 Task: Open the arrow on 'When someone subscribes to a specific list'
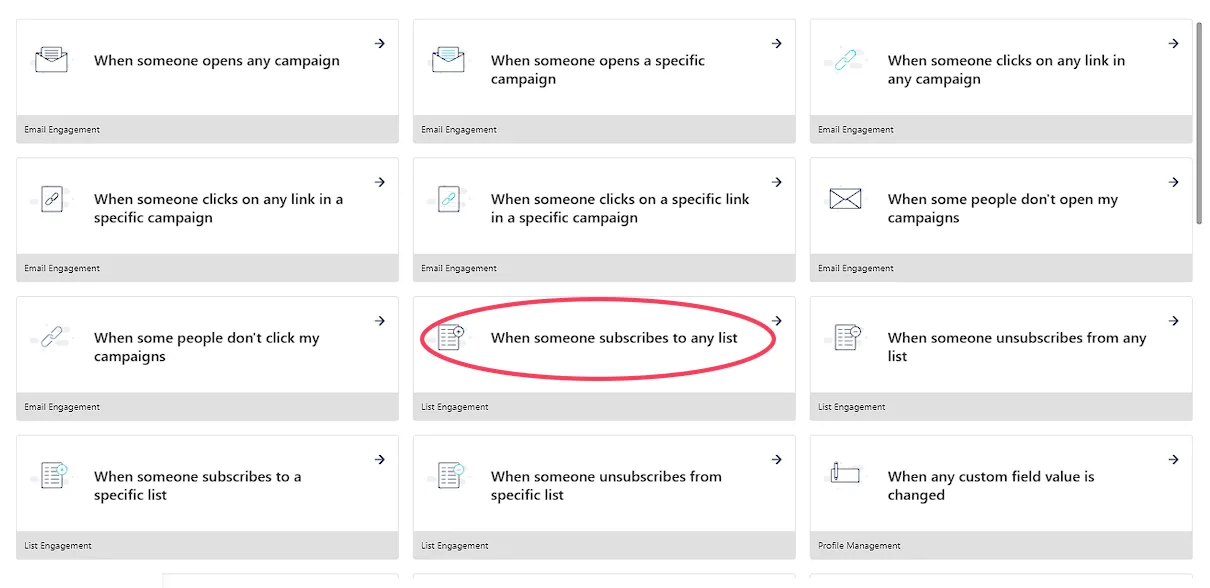[380, 460]
